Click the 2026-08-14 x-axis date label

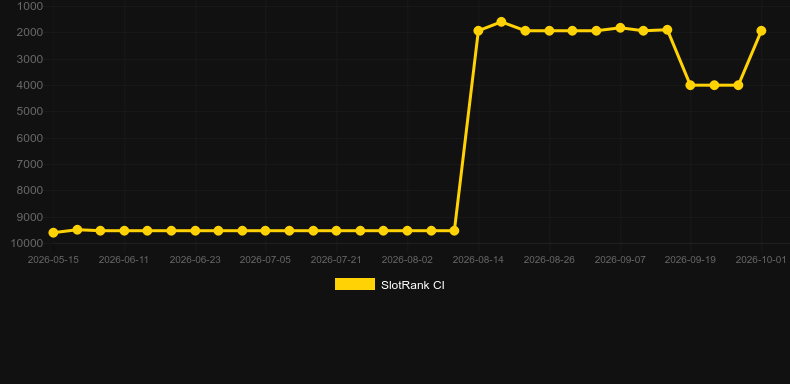point(478,260)
